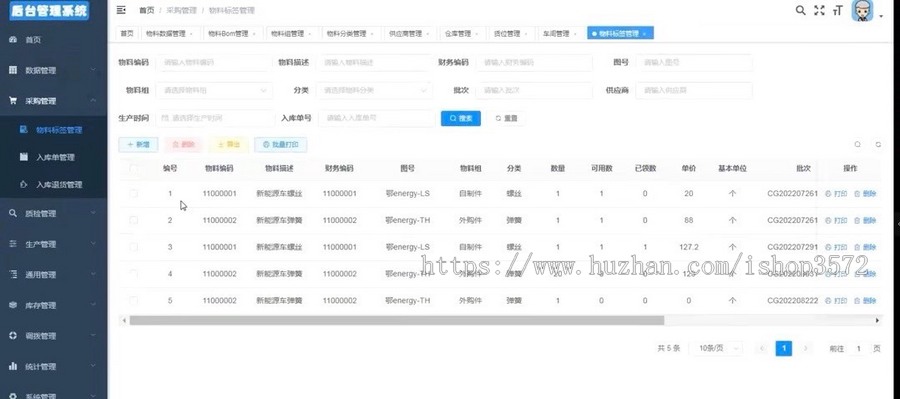900x399 pixels.
Task: Click the 通用管理 sidebar icon
Action: (x=13, y=274)
